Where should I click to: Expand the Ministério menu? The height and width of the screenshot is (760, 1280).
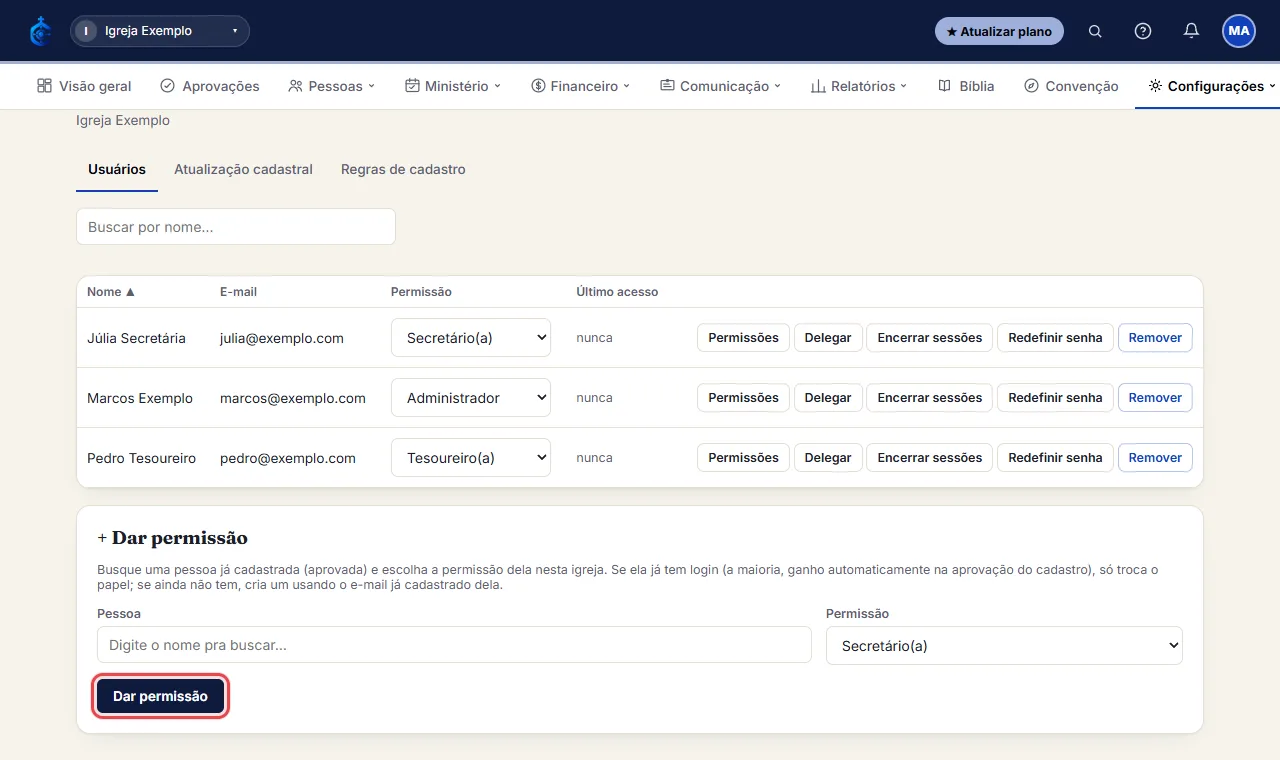(x=453, y=86)
